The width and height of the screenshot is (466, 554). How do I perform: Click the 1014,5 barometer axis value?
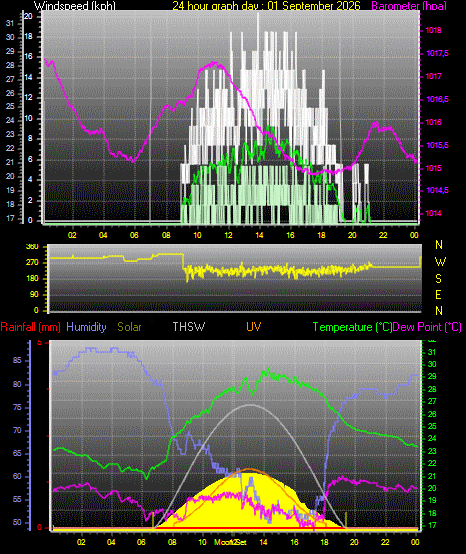click(x=437, y=190)
